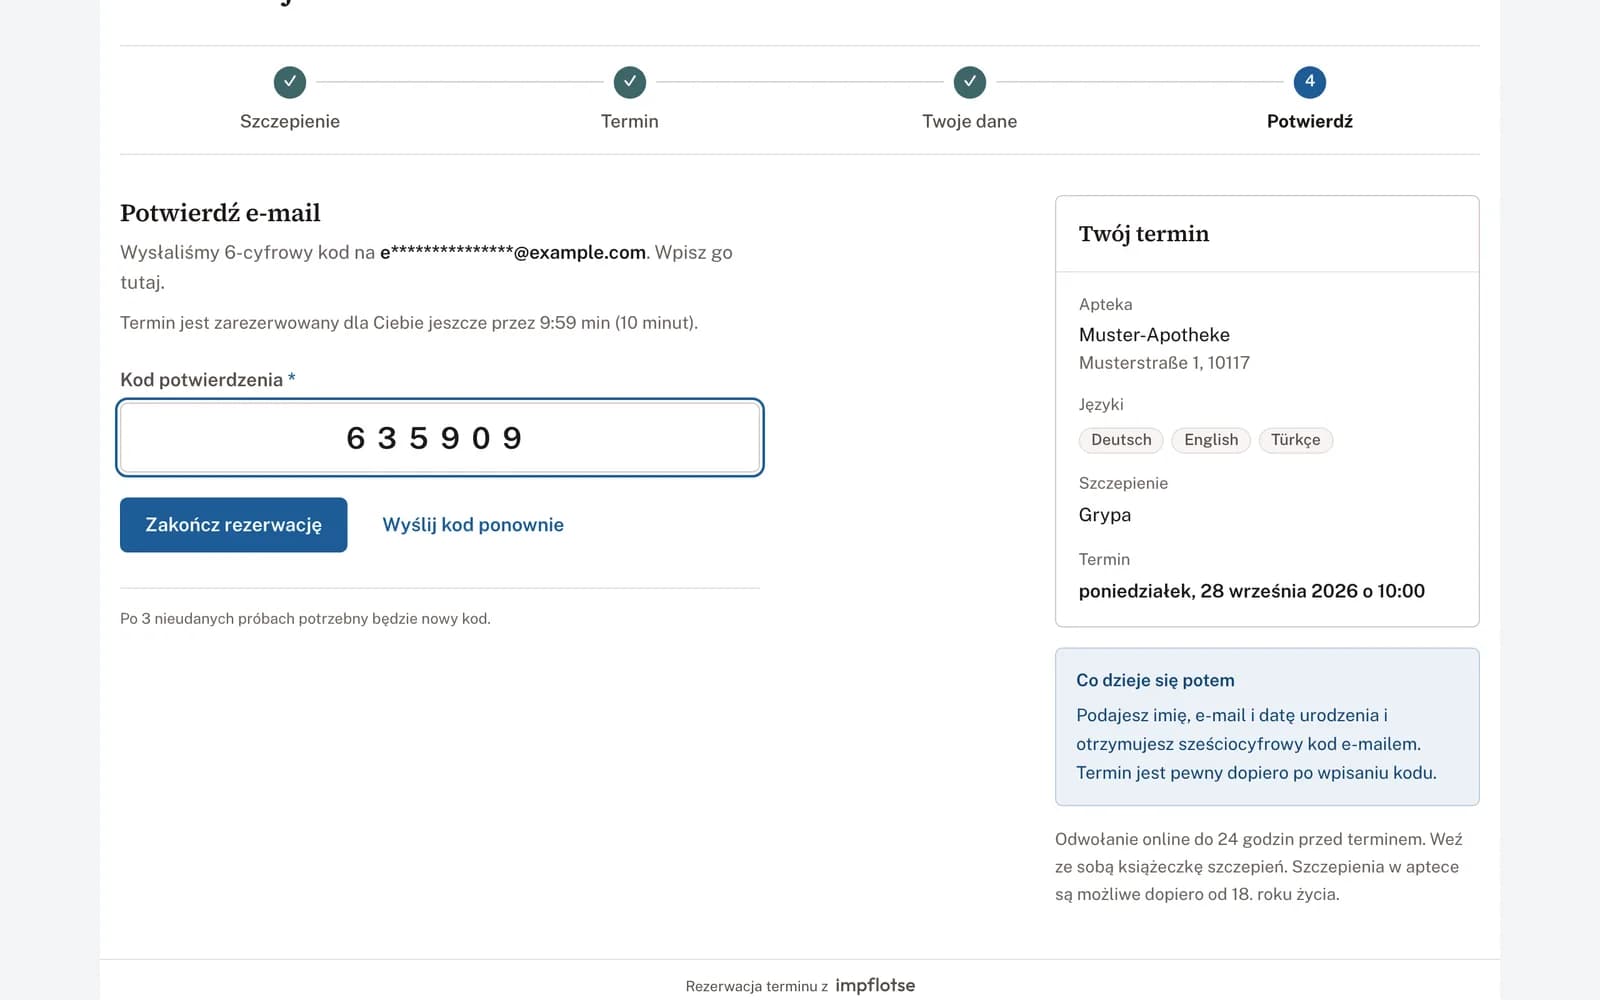Select the Termin step label

pos(630,121)
